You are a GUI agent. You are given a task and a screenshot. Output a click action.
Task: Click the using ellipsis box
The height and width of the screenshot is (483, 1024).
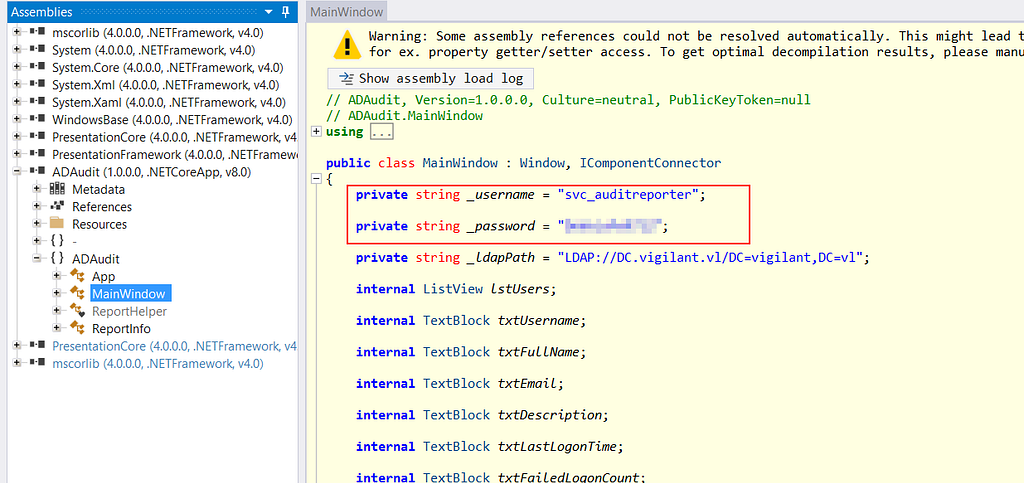click(381, 131)
